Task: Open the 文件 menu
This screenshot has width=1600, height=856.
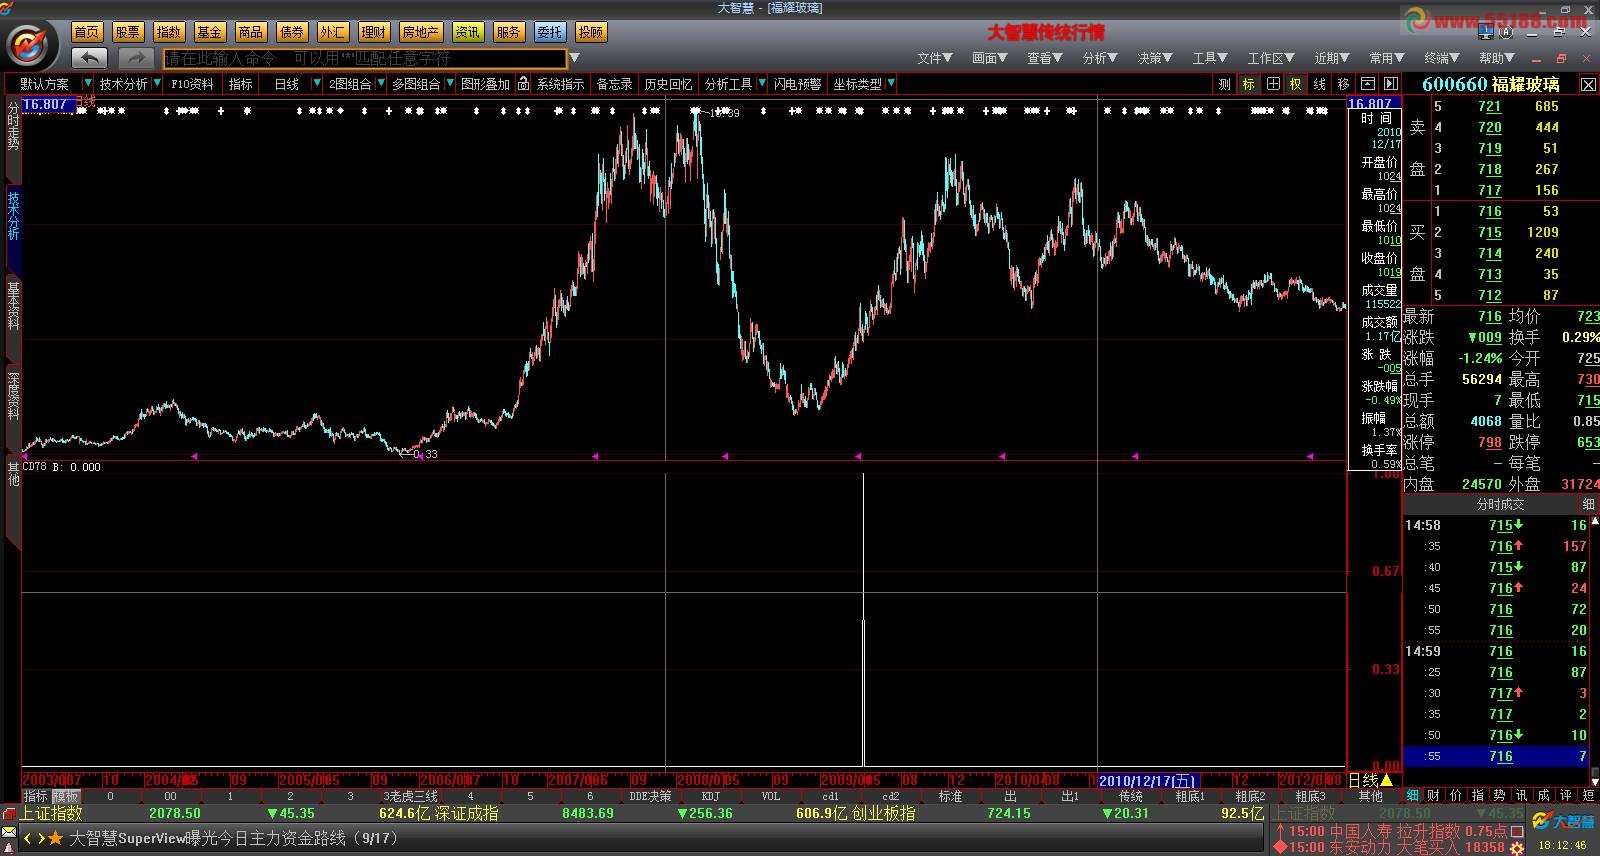Action: tap(935, 58)
